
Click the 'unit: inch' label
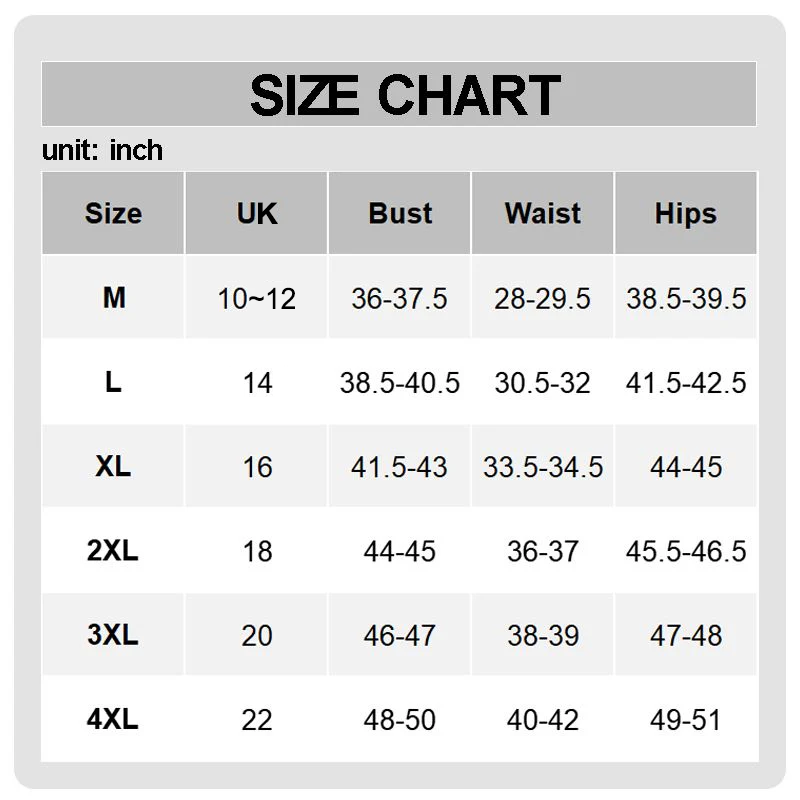tap(102, 151)
